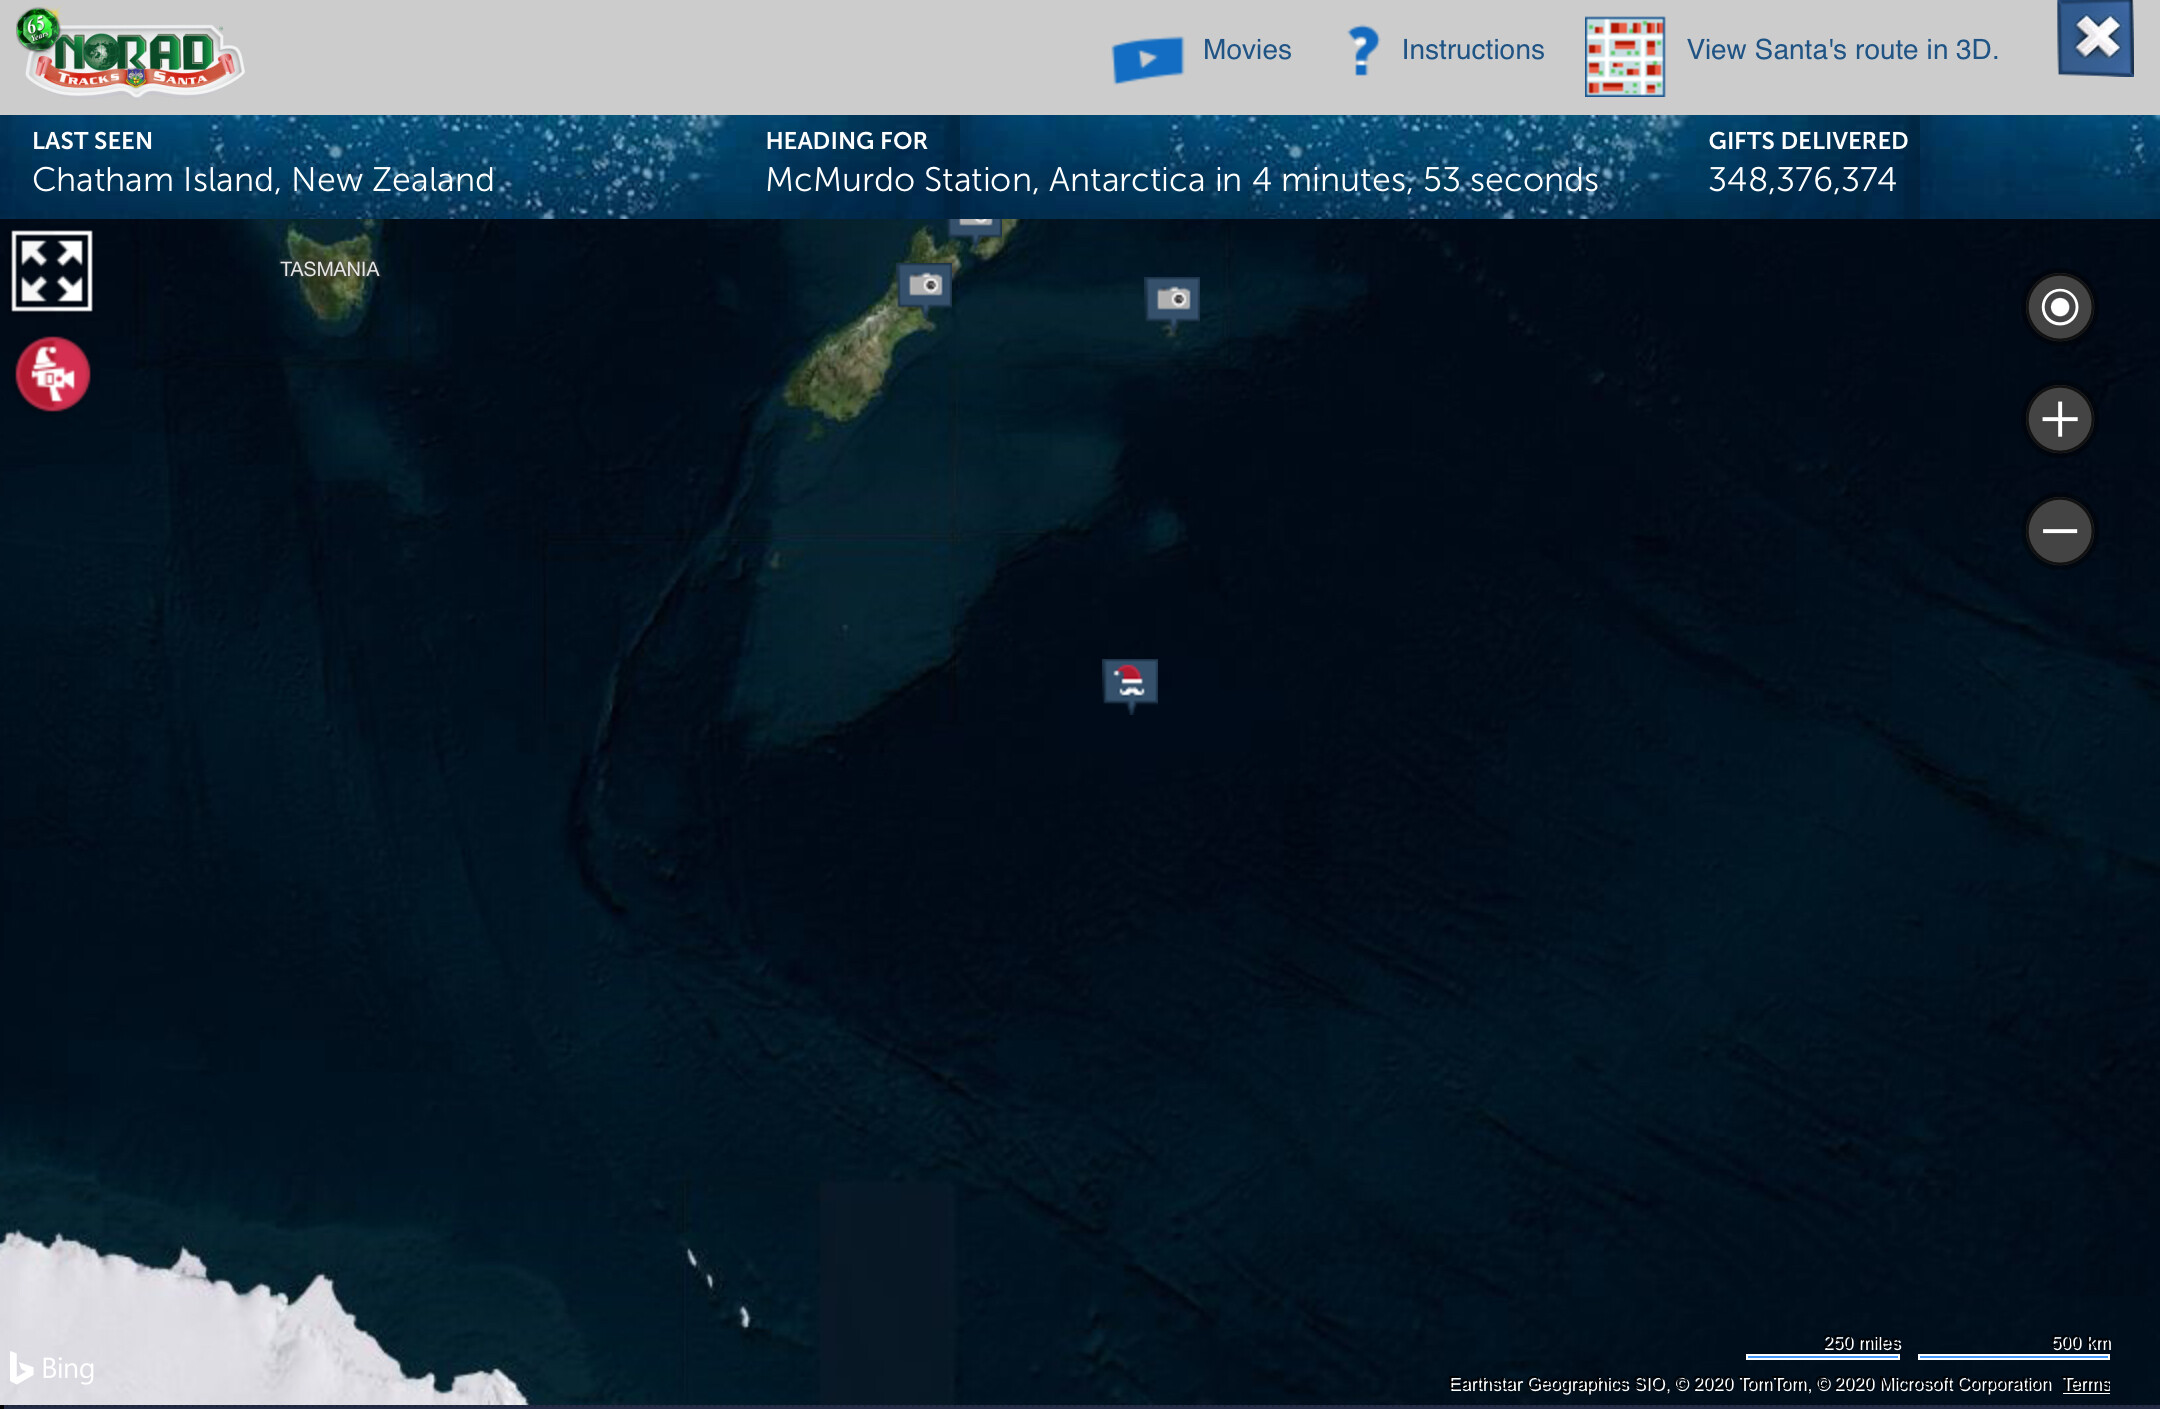Viewport: 2160px width, 1409px height.
Task: Recenter map with the locate target button
Action: click(2059, 307)
